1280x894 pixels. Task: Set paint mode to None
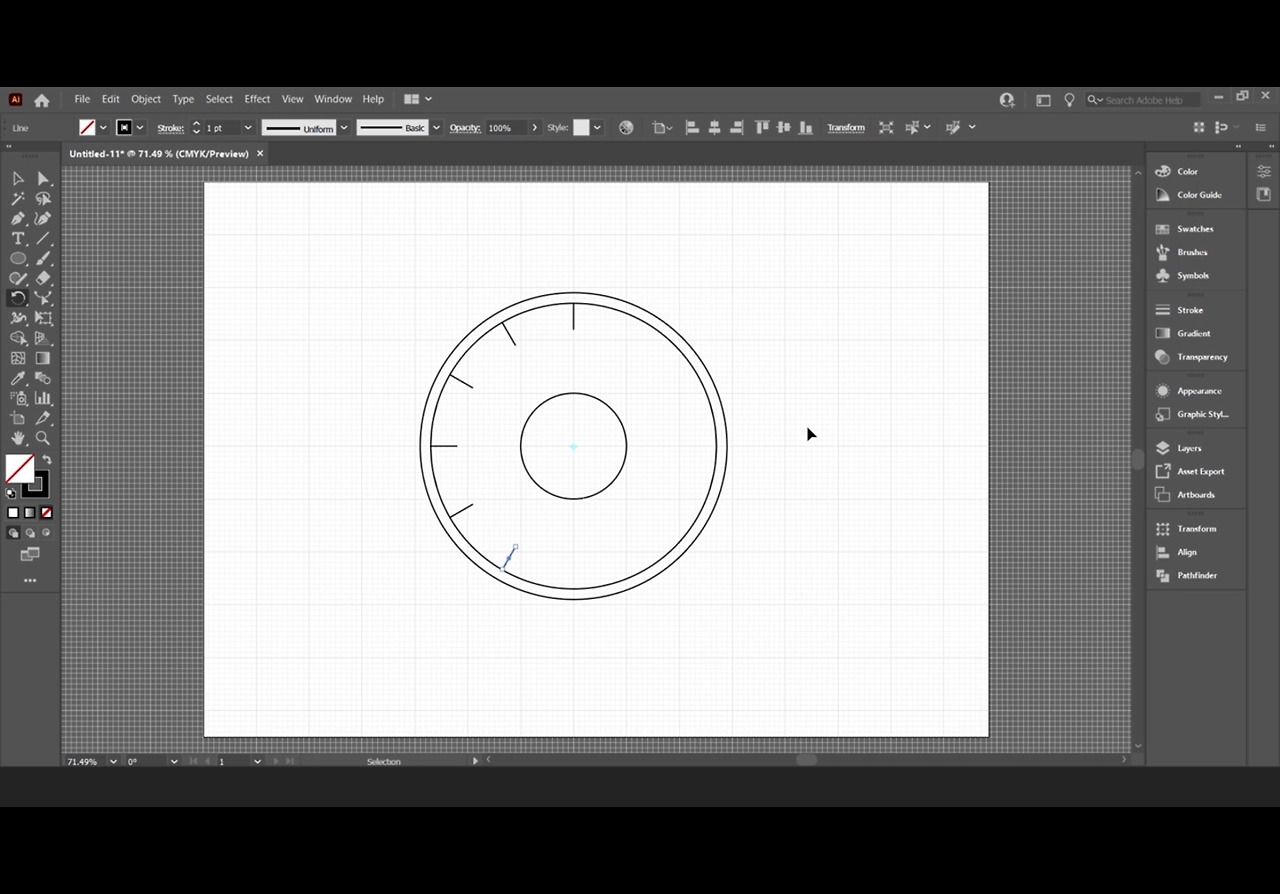point(45,513)
